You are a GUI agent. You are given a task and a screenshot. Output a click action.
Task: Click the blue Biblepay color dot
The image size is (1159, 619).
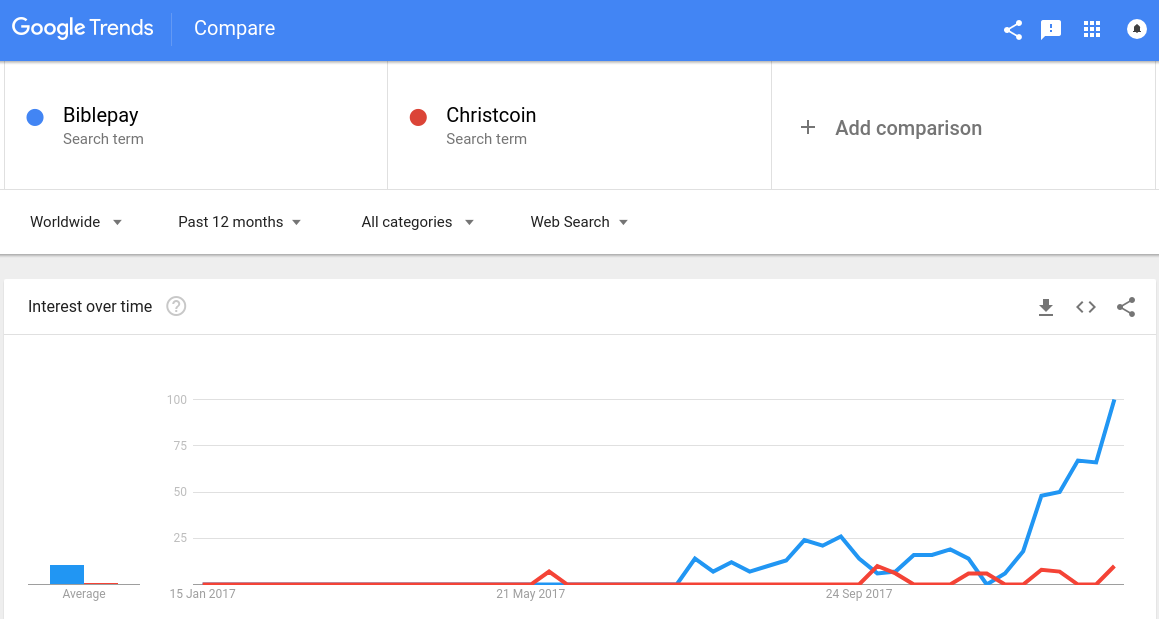35,118
